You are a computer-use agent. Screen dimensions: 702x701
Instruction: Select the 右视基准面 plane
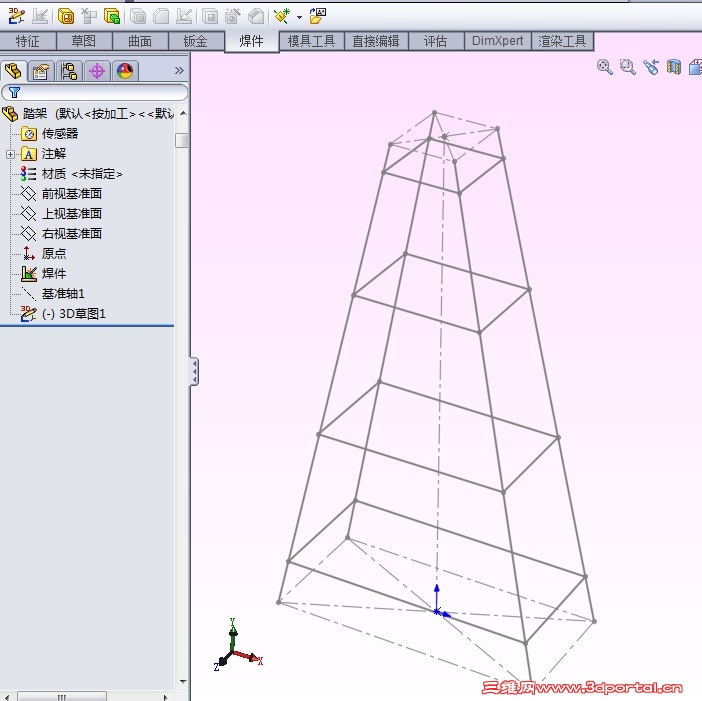(x=61, y=233)
